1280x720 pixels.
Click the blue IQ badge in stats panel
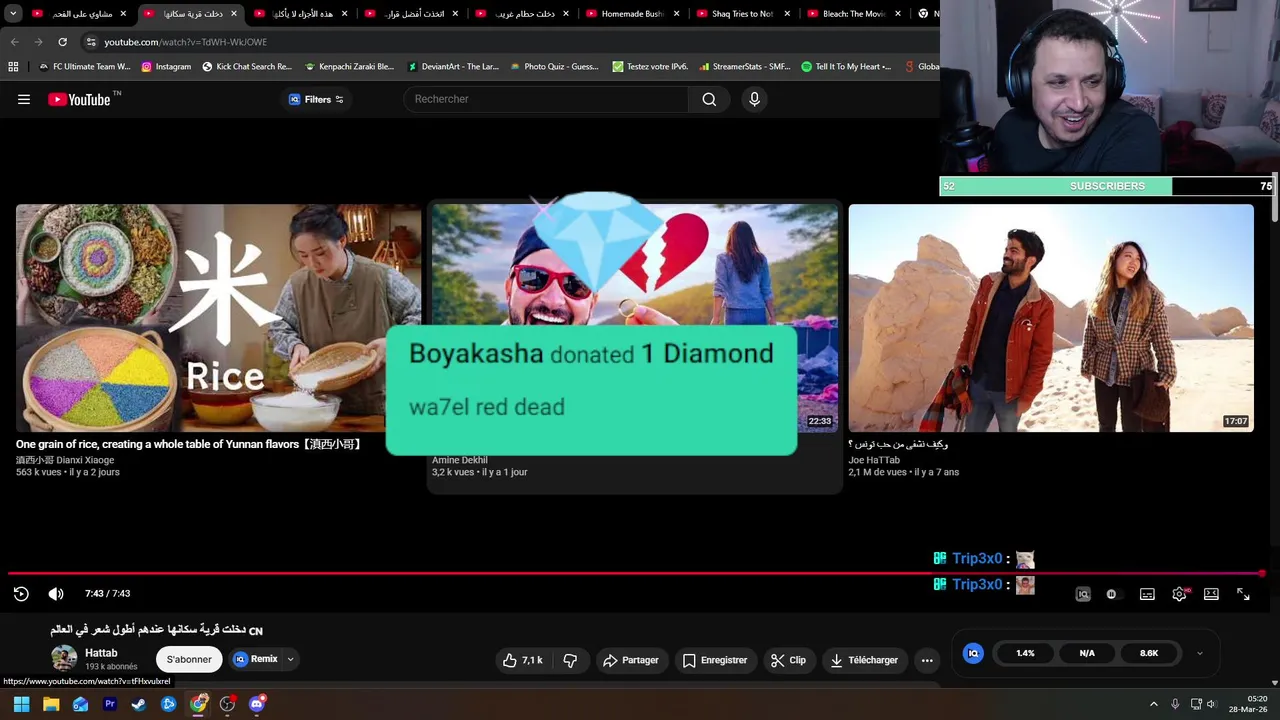(x=973, y=653)
